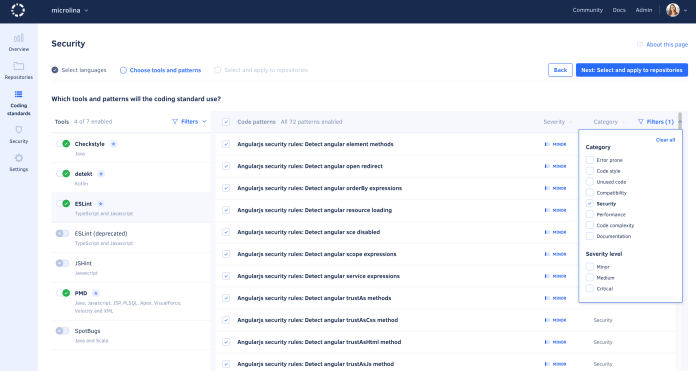696x371 pixels.
Task: Toggle the select-all Code patterns checkbox
Action: click(226, 122)
